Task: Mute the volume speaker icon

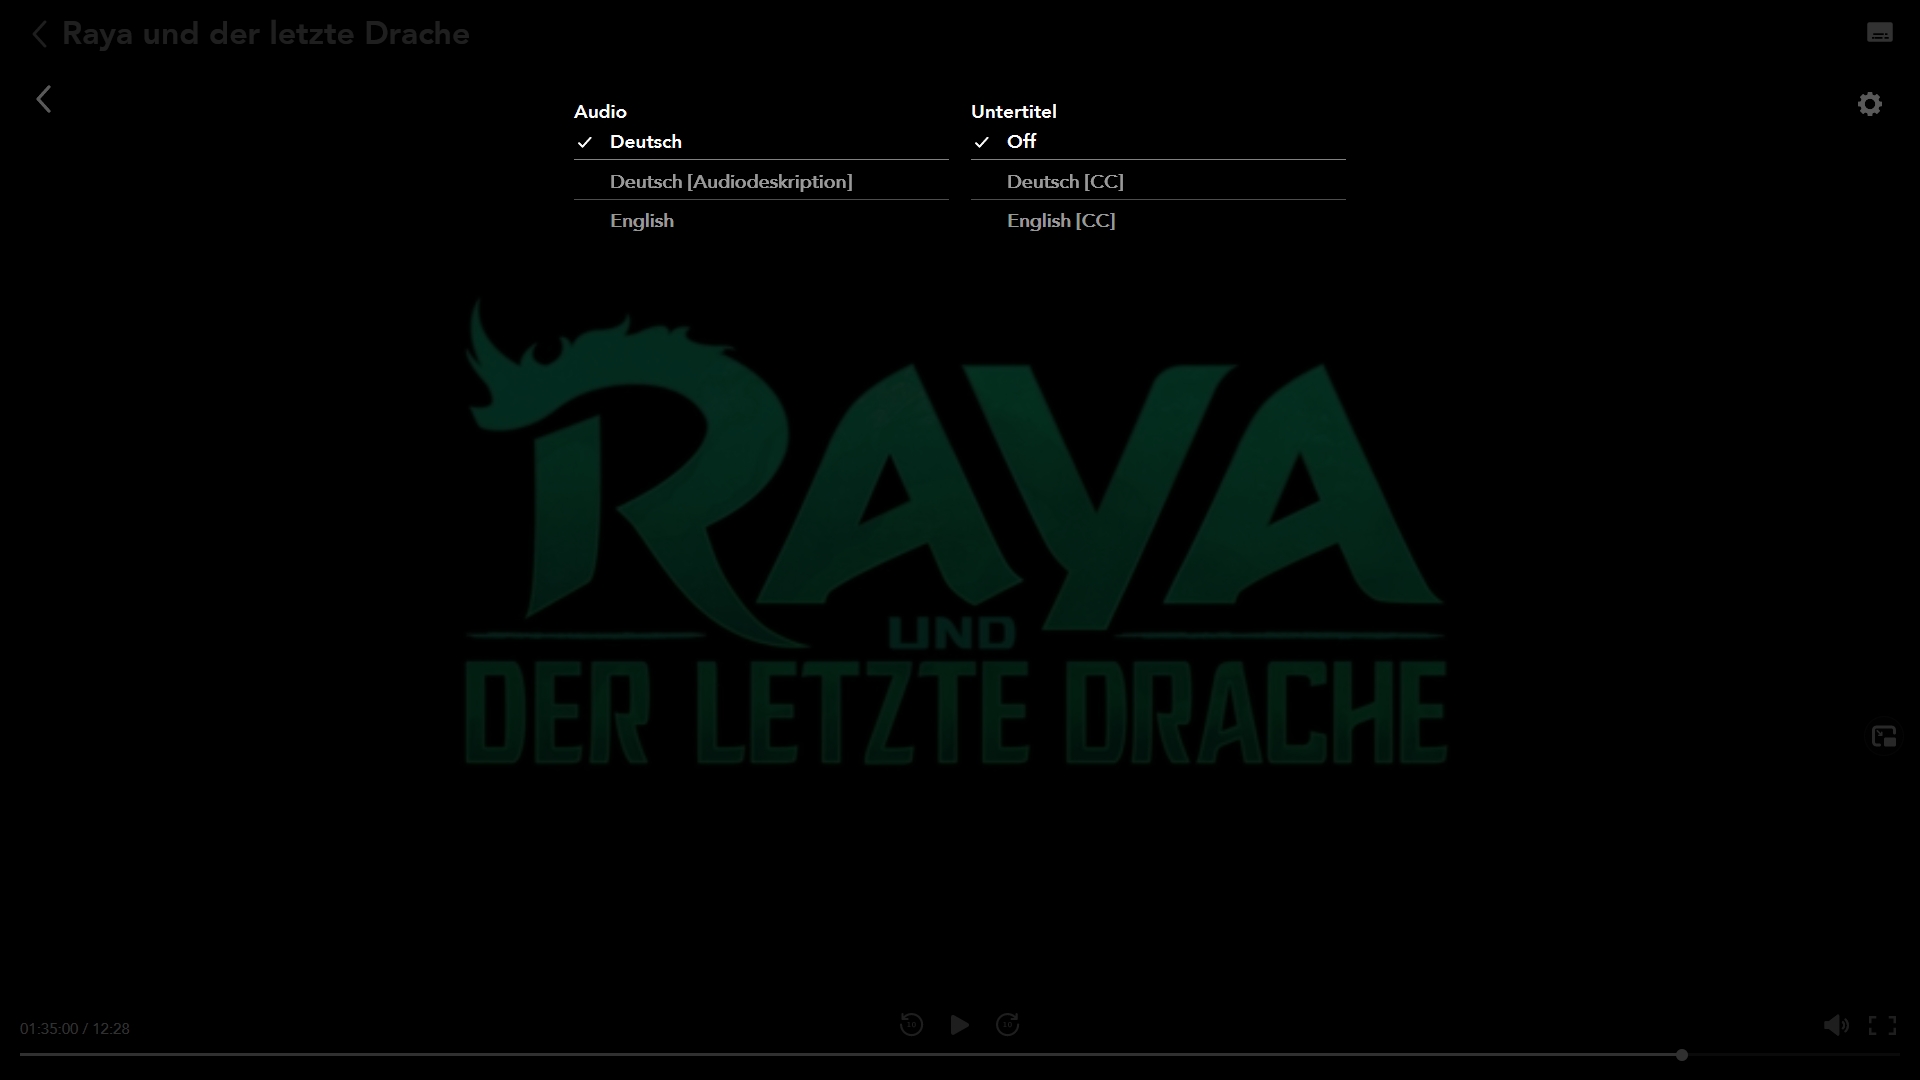Action: coord(1835,1025)
